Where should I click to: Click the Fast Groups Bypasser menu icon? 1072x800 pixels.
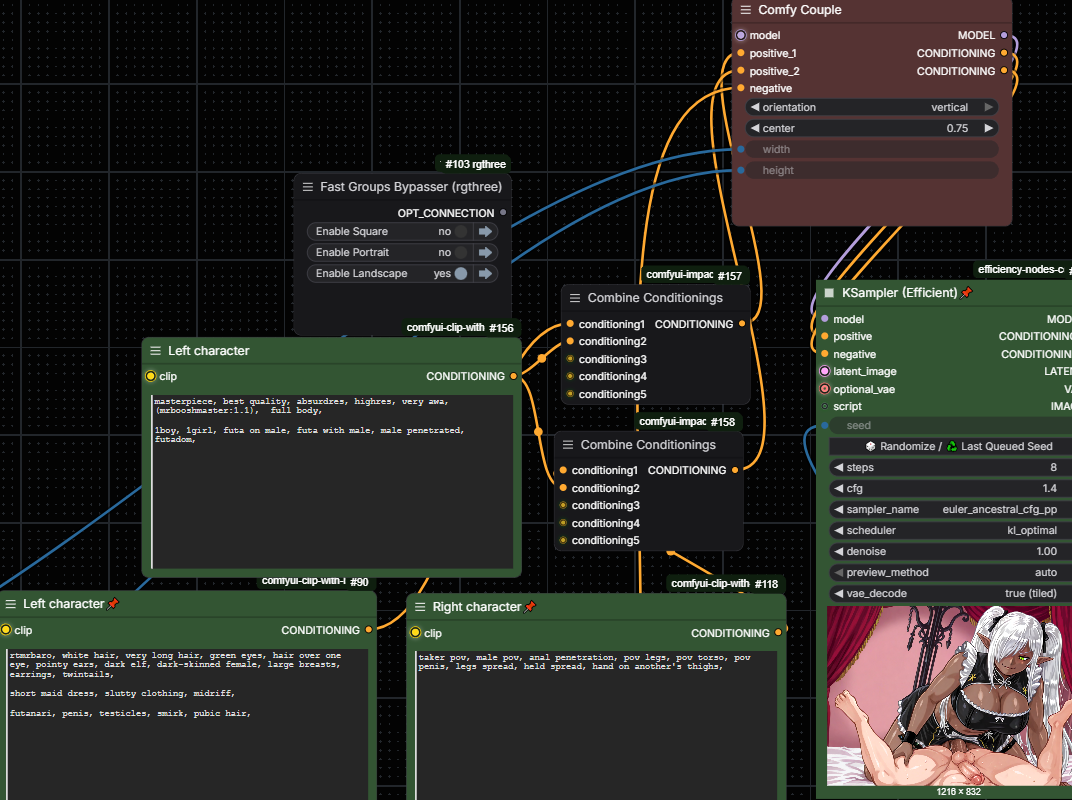tap(307, 187)
